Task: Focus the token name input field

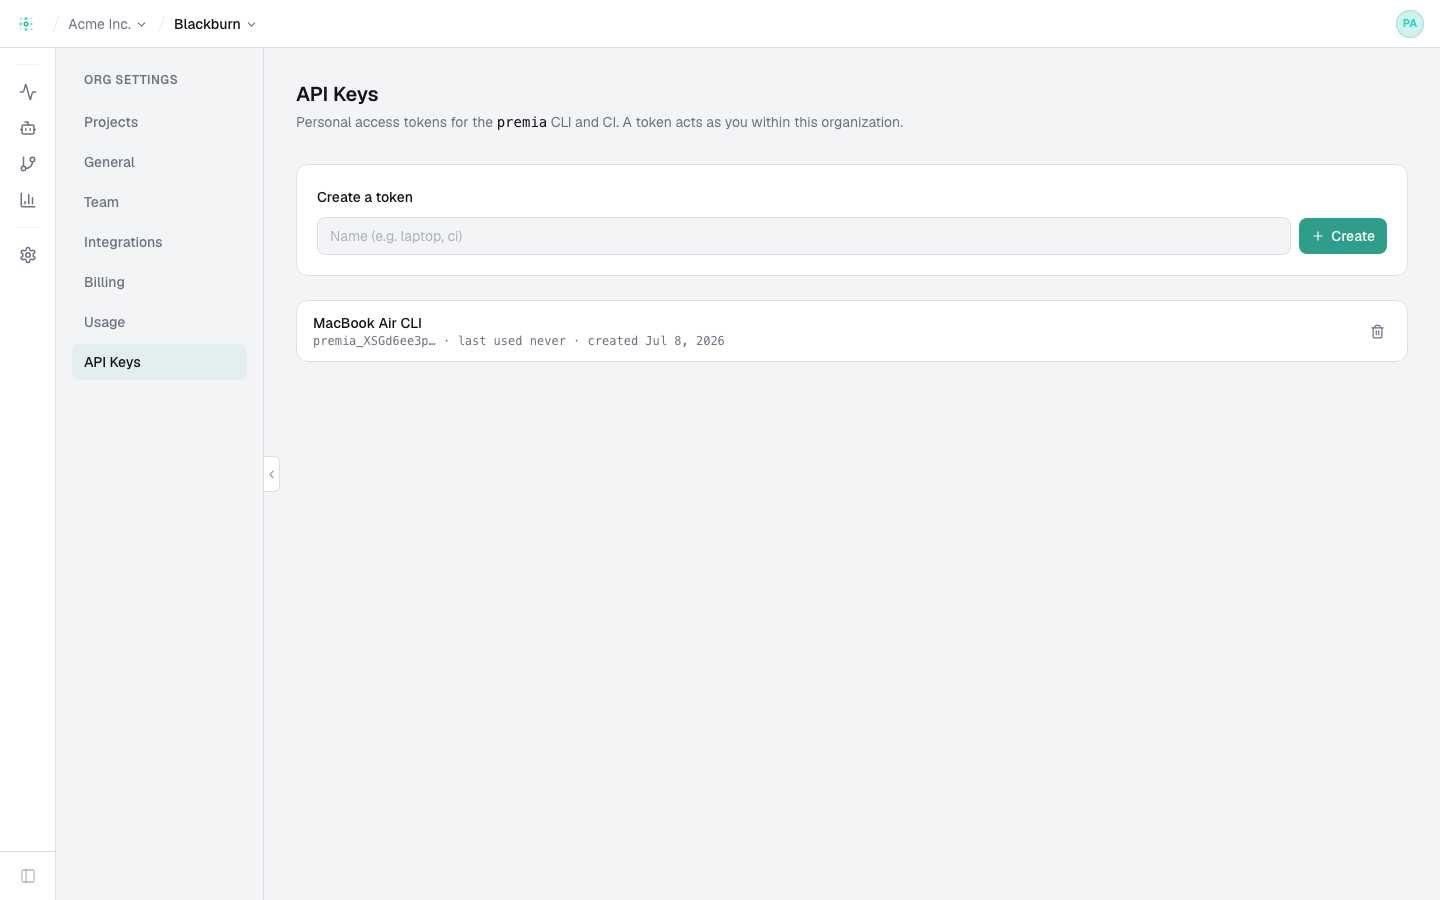Action: pos(803,236)
